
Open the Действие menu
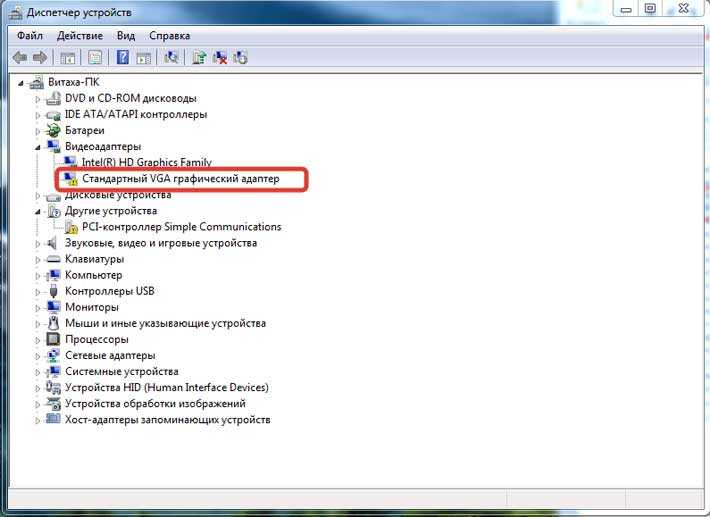tap(80, 36)
